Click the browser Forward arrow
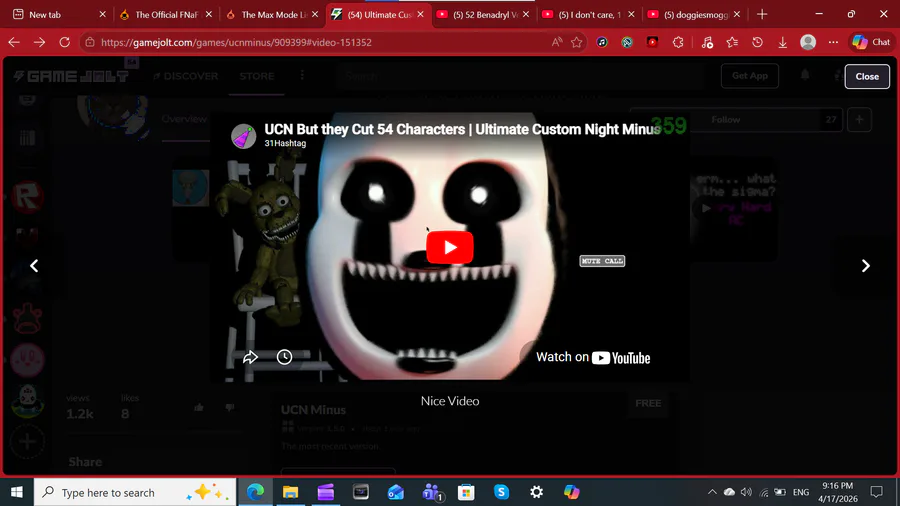The height and width of the screenshot is (506, 900). point(39,42)
